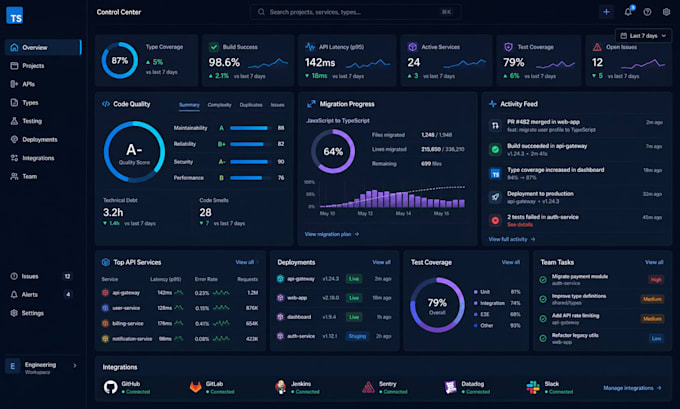
Task: Open Projects in the sidebar
Action: [42, 66]
